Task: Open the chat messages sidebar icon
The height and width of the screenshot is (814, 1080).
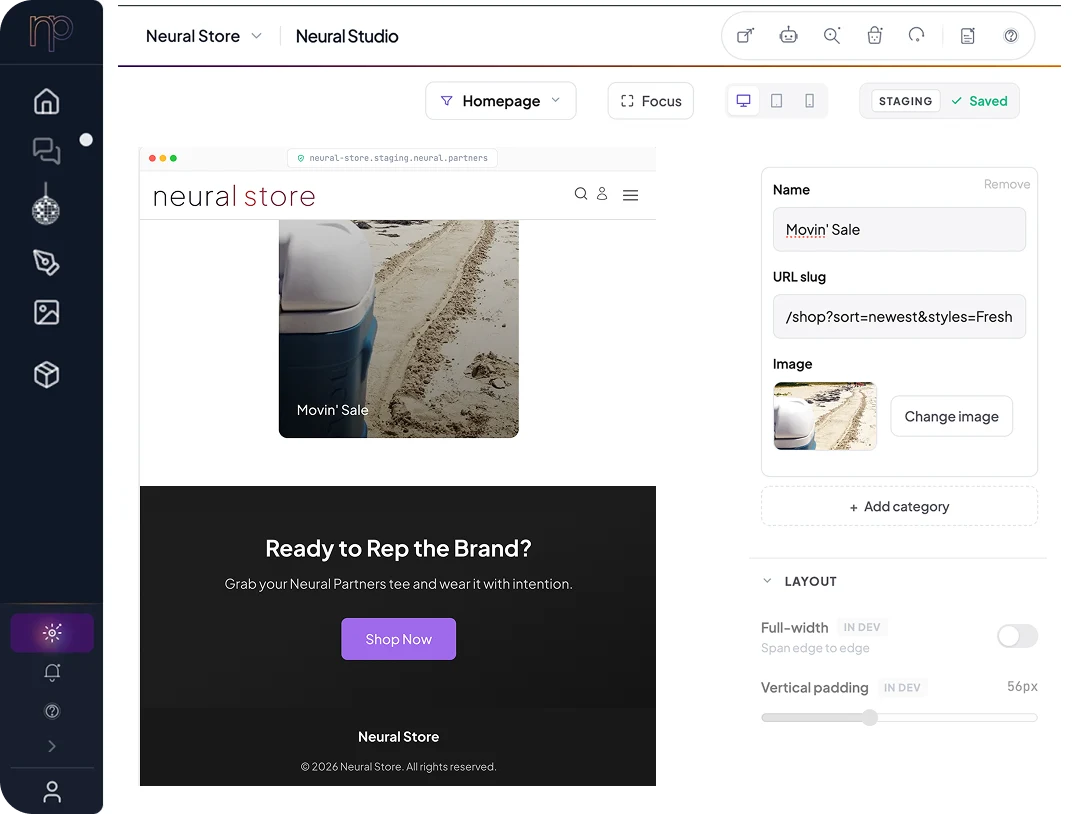Action: point(47,150)
